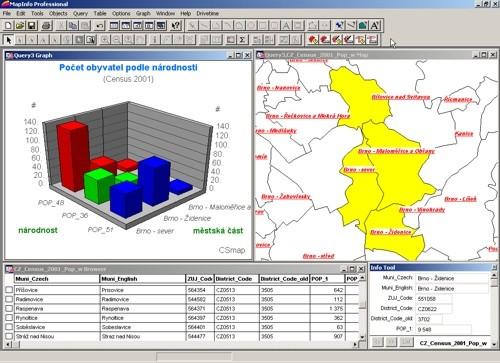Check the box next to Raspenava row

(9, 309)
